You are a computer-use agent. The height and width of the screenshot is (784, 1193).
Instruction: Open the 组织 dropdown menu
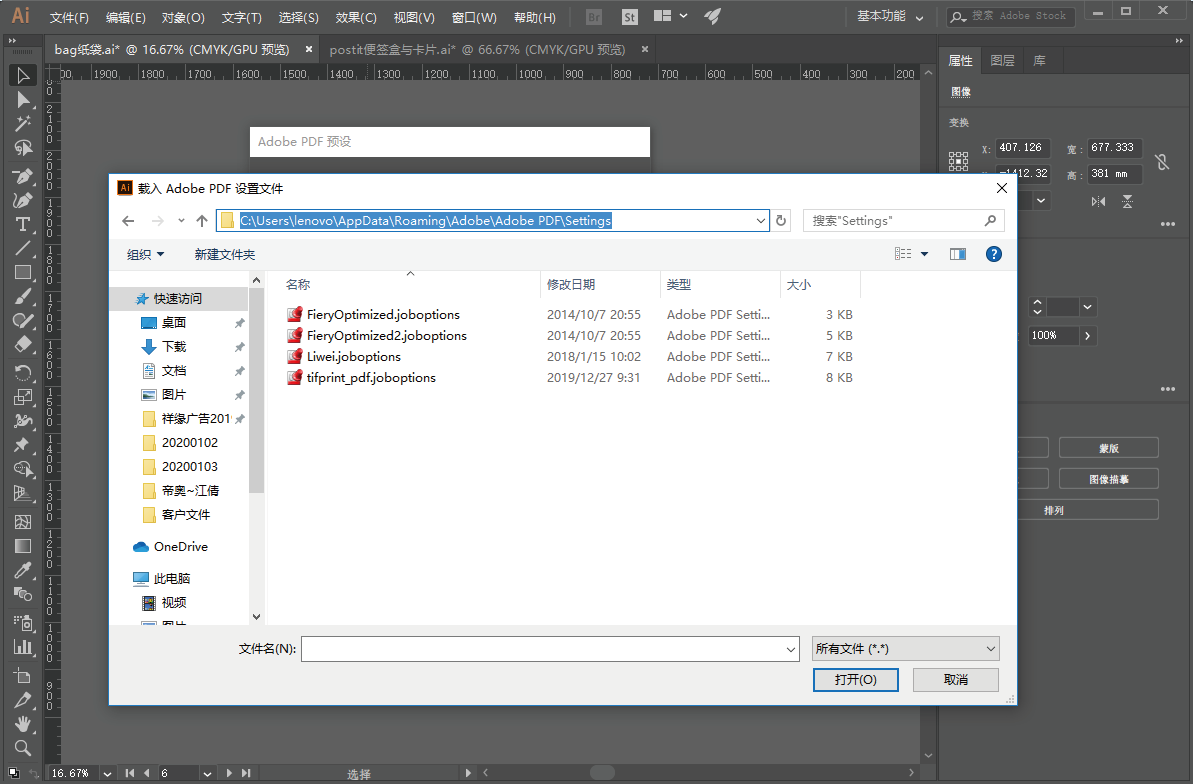pyautogui.click(x=145, y=254)
